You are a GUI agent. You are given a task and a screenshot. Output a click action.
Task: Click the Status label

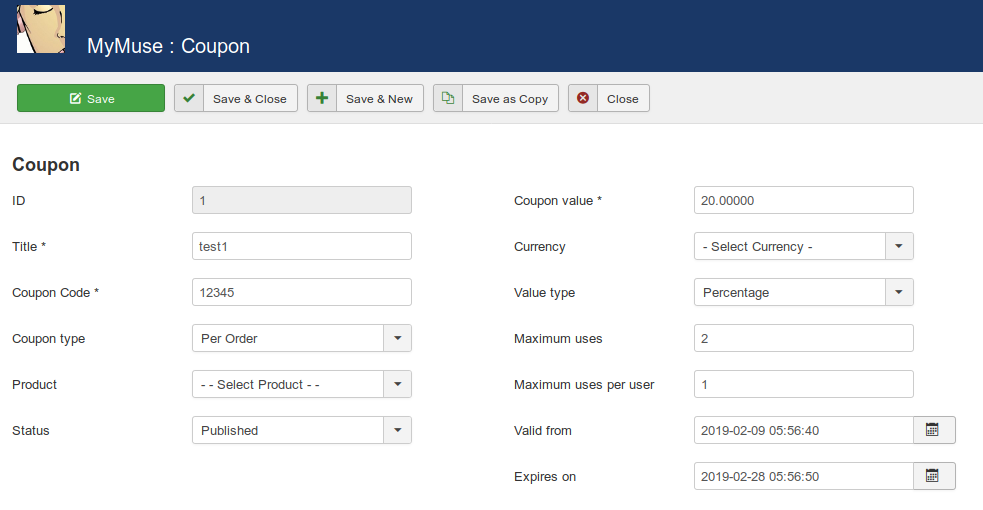click(31, 430)
